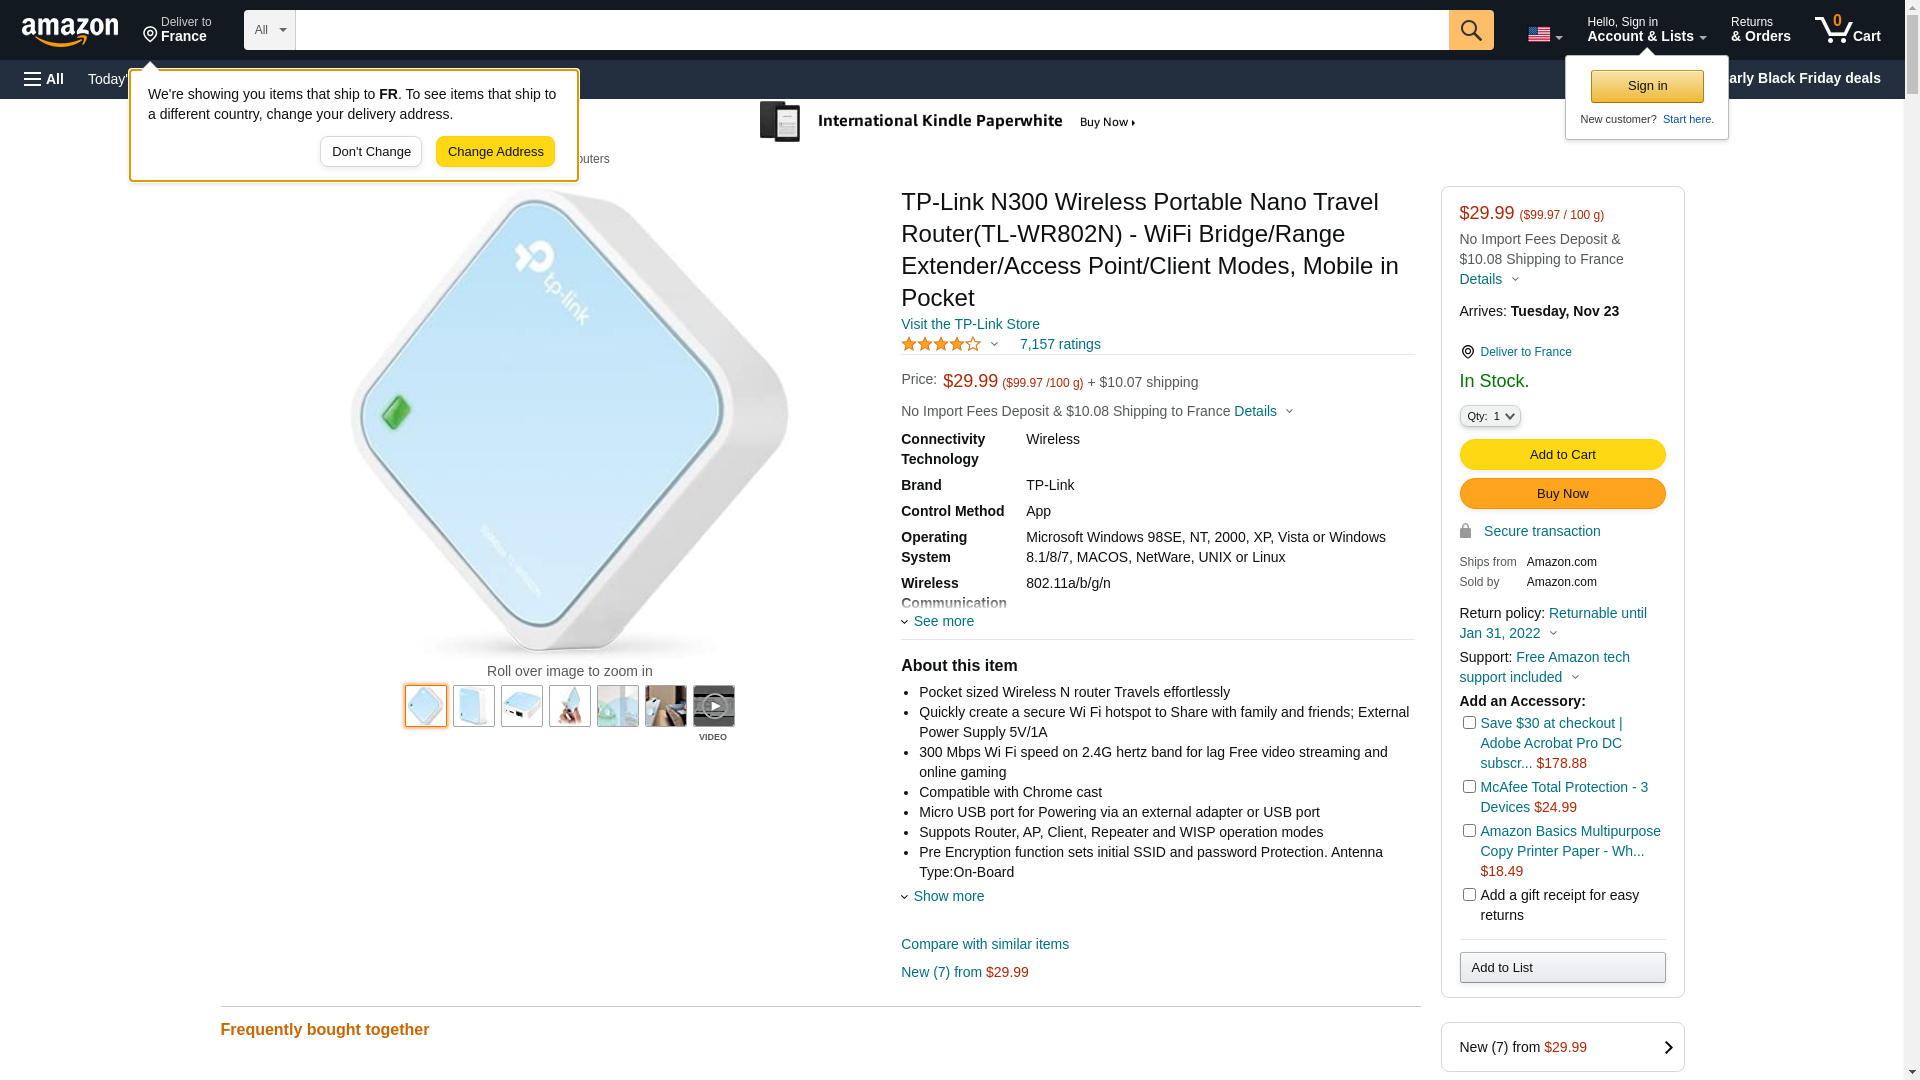Viewport: 1920px width, 1080px height.
Task: Click the Amazon logo
Action: (70, 32)
